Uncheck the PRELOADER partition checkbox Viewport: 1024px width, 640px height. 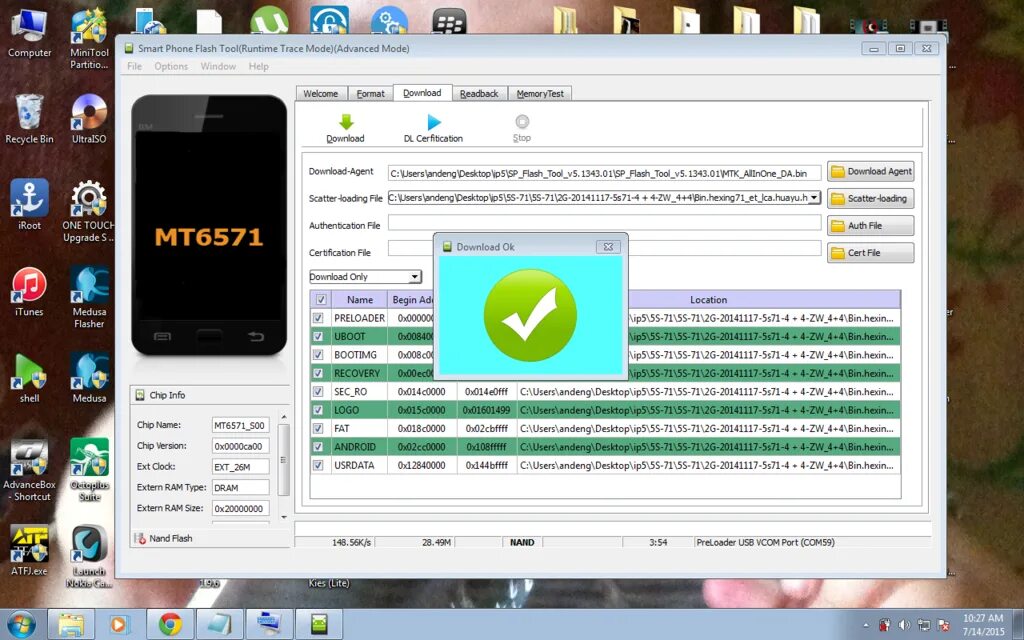(x=318, y=318)
